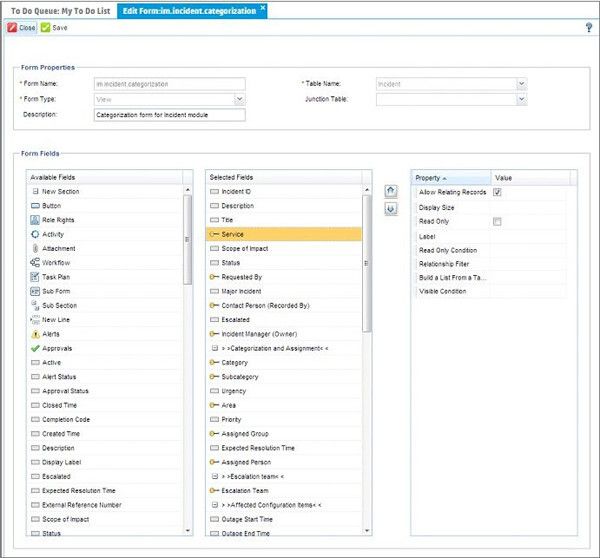Click key icon beside Contact Person (Recorded By)
Image resolution: width=600 pixels, height=558 pixels.
click(214, 305)
